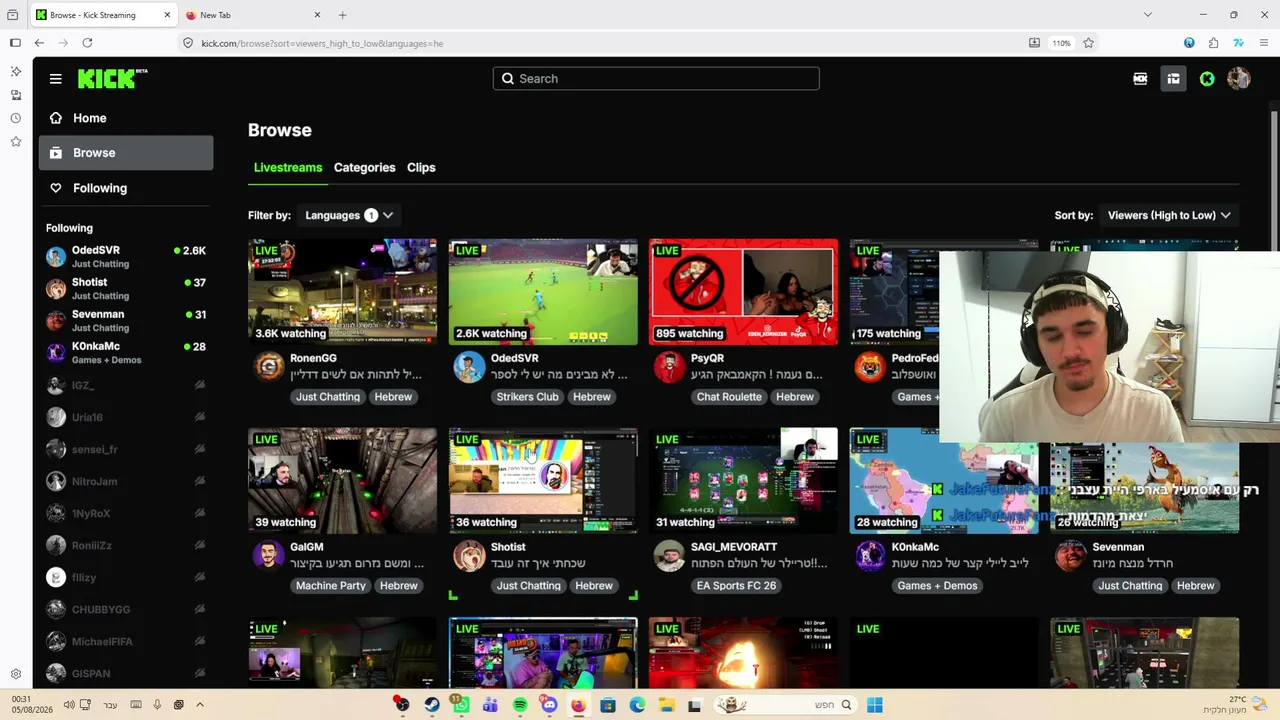The height and width of the screenshot is (720, 1280).
Task: Click the green Kick coin icon
Action: click(1207, 79)
